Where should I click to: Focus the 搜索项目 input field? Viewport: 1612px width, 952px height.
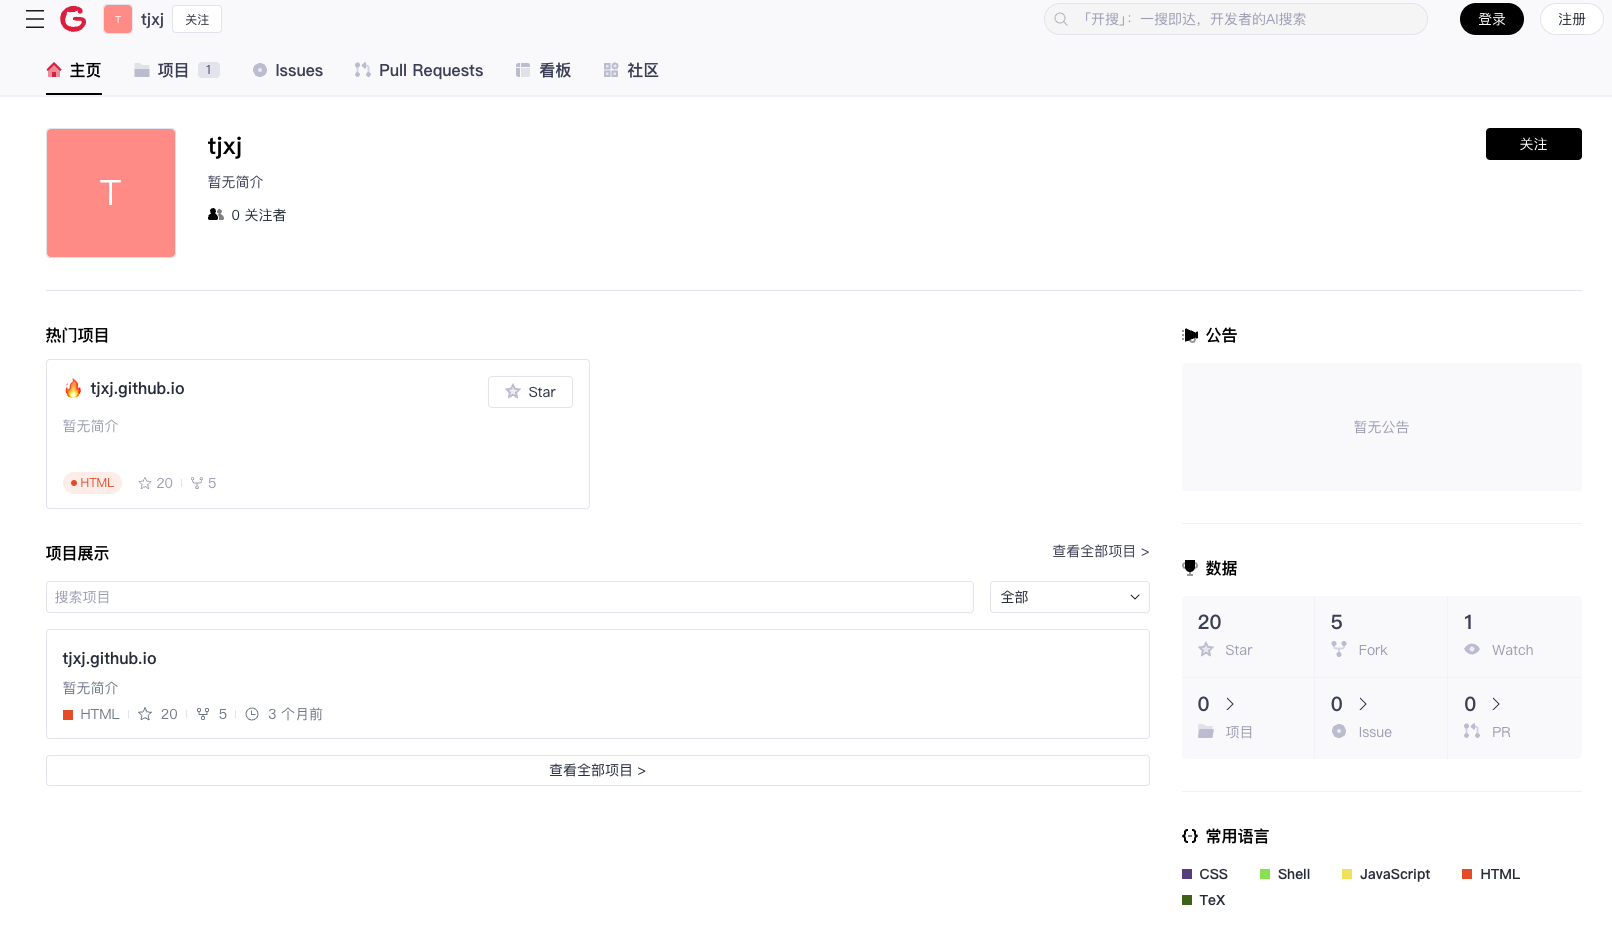(509, 597)
